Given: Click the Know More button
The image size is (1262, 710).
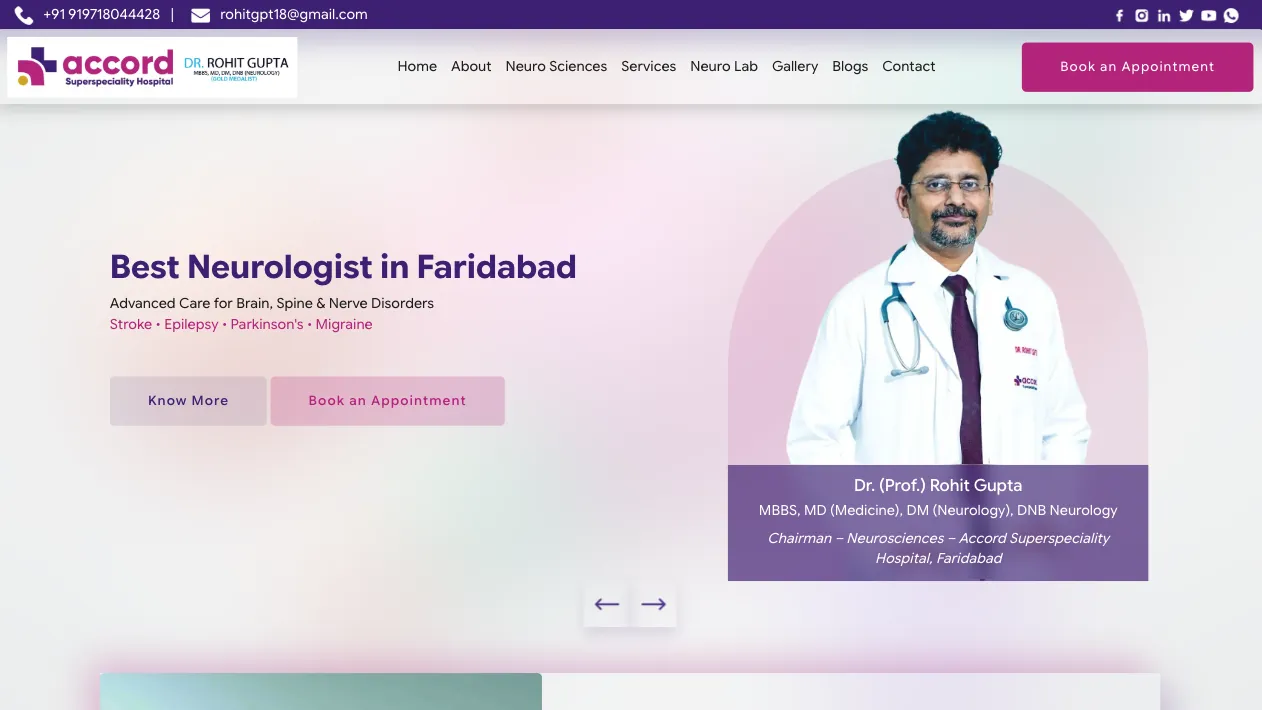Looking at the screenshot, I should click(x=188, y=401).
